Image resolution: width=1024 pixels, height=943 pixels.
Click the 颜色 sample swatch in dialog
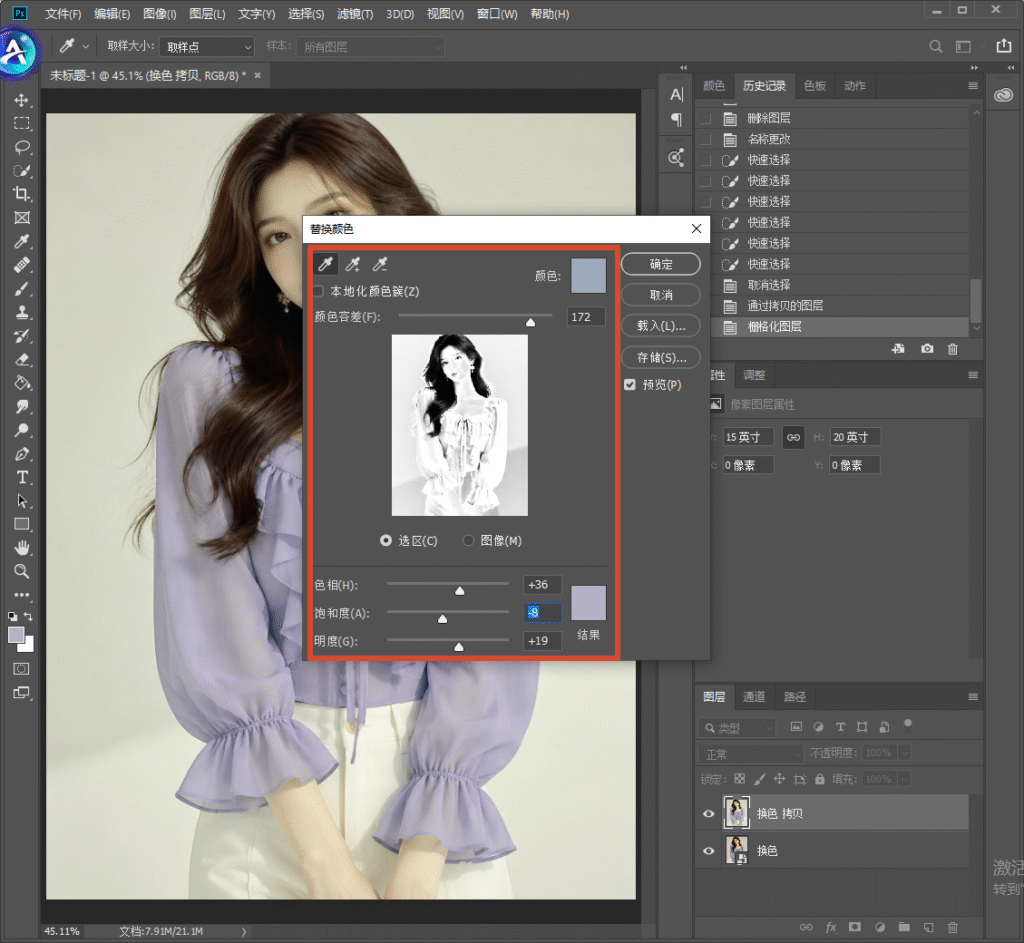[588, 275]
